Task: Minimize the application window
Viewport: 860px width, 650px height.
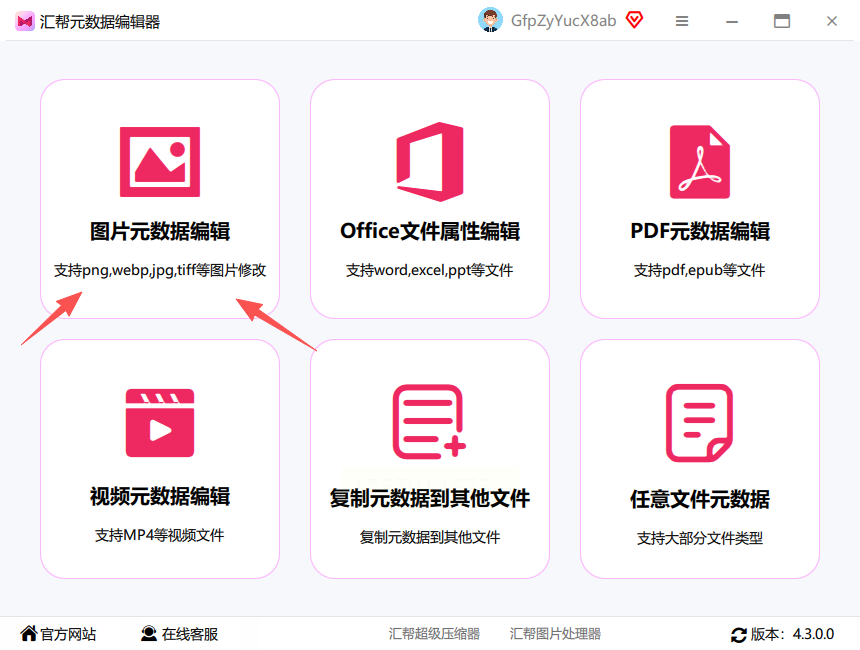Action: [732, 21]
